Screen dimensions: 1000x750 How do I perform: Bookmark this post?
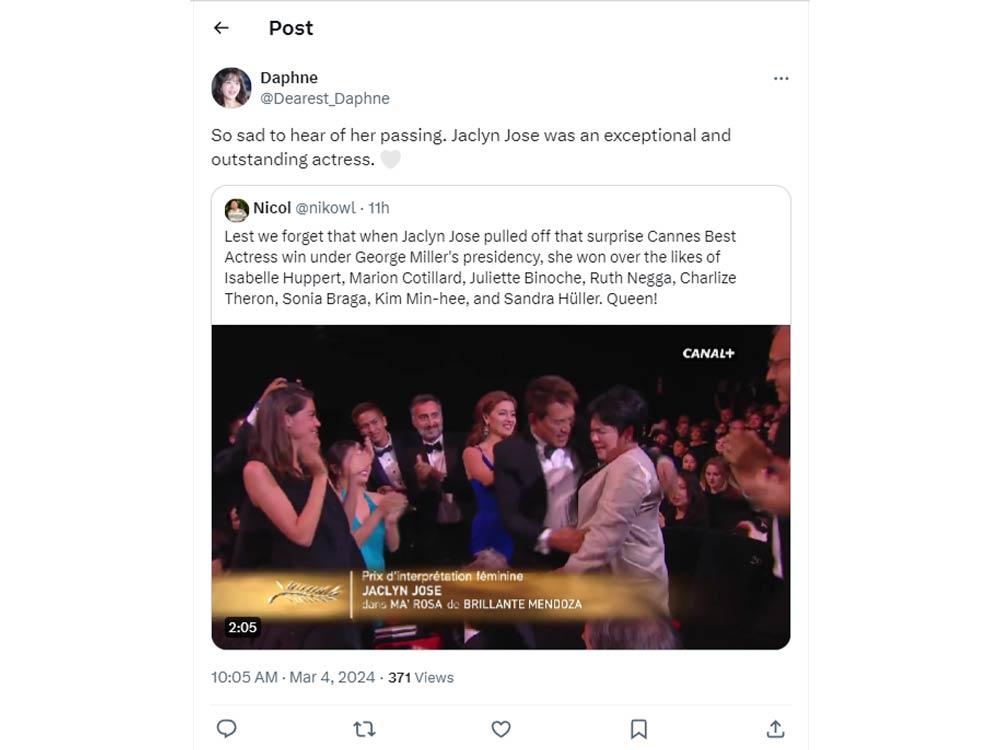(x=638, y=728)
